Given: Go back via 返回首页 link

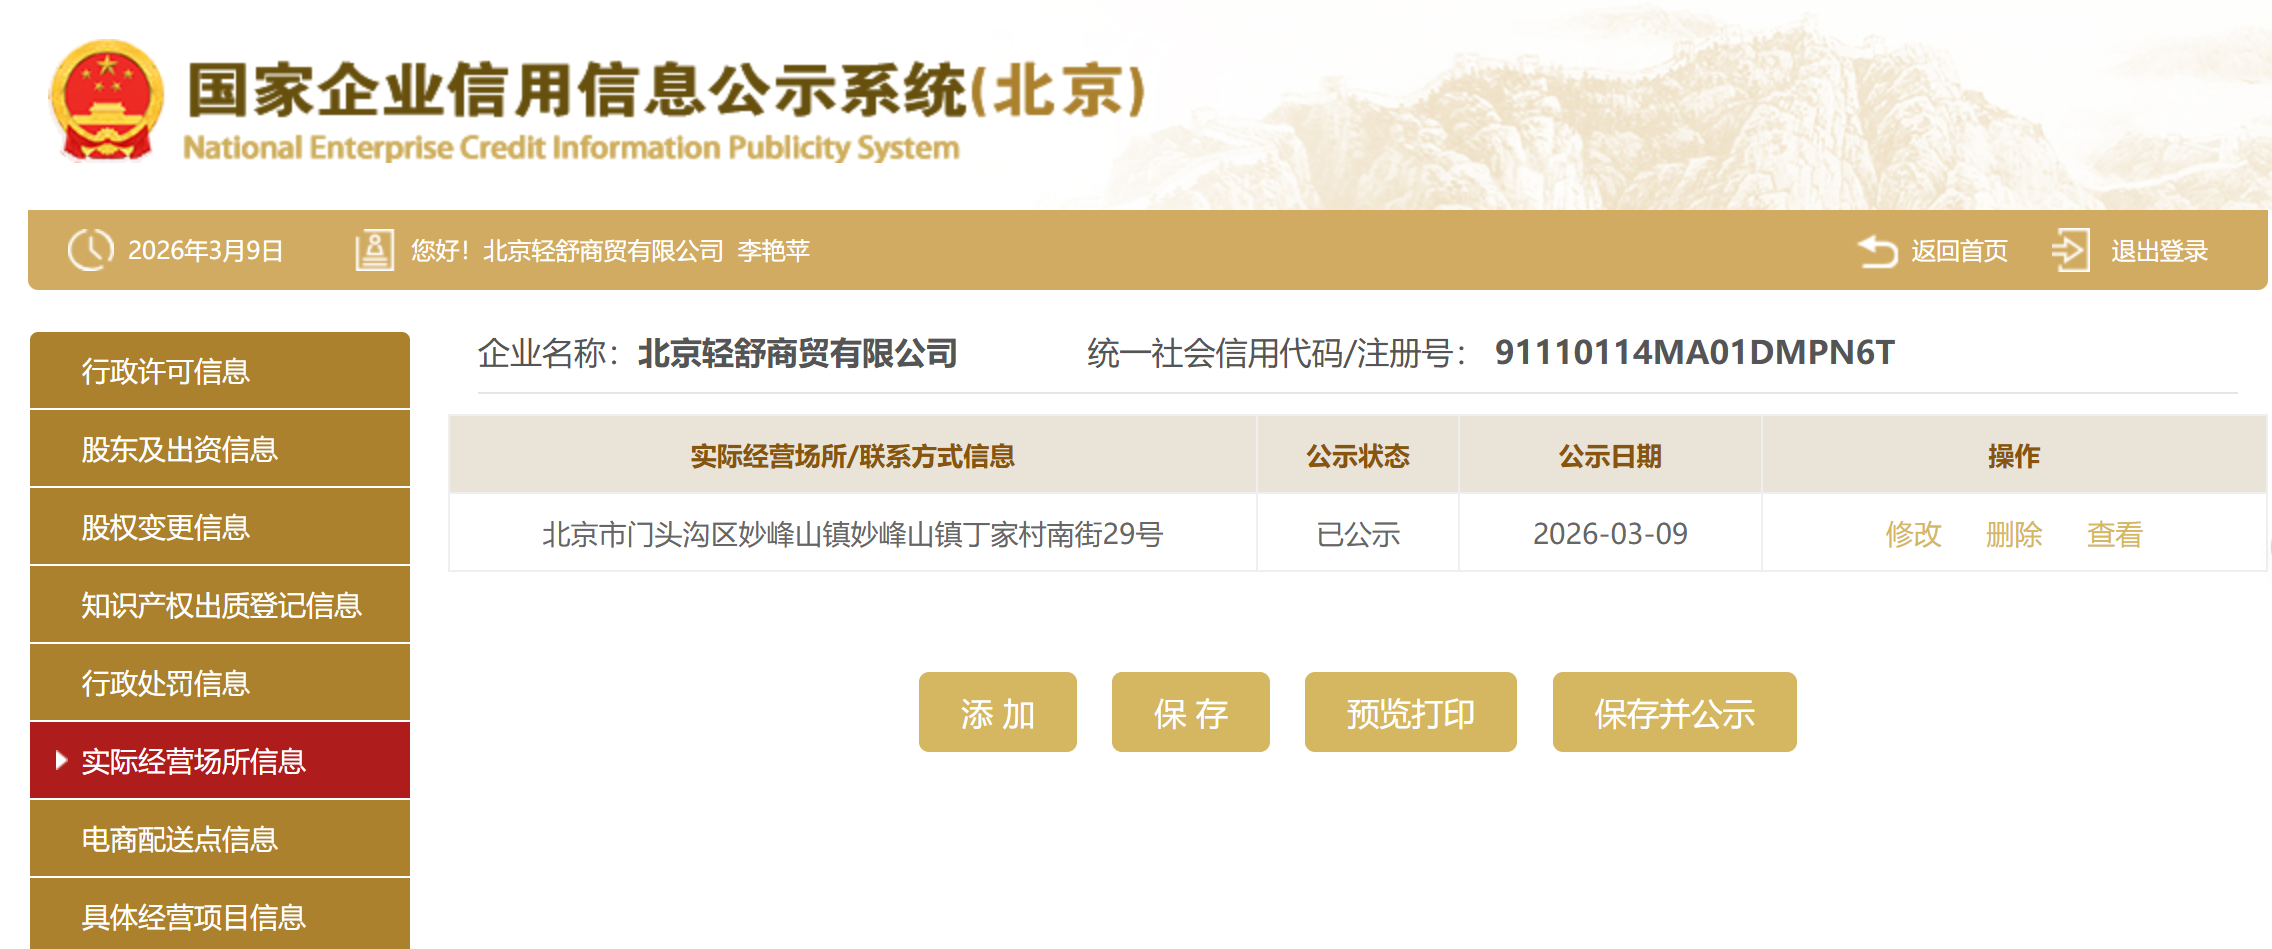Looking at the screenshot, I should point(1959,250).
